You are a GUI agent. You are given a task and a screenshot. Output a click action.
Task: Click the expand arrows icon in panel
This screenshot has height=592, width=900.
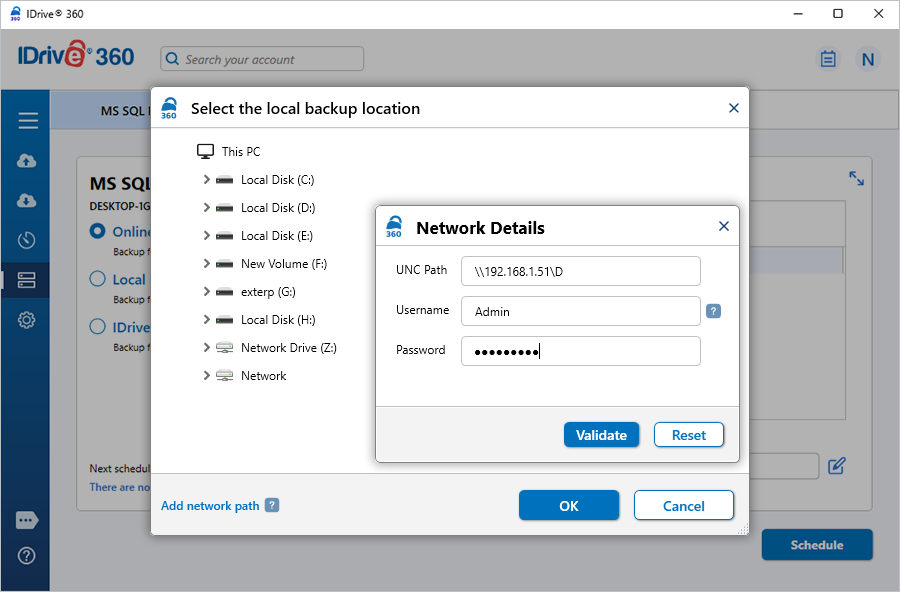click(x=857, y=178)
